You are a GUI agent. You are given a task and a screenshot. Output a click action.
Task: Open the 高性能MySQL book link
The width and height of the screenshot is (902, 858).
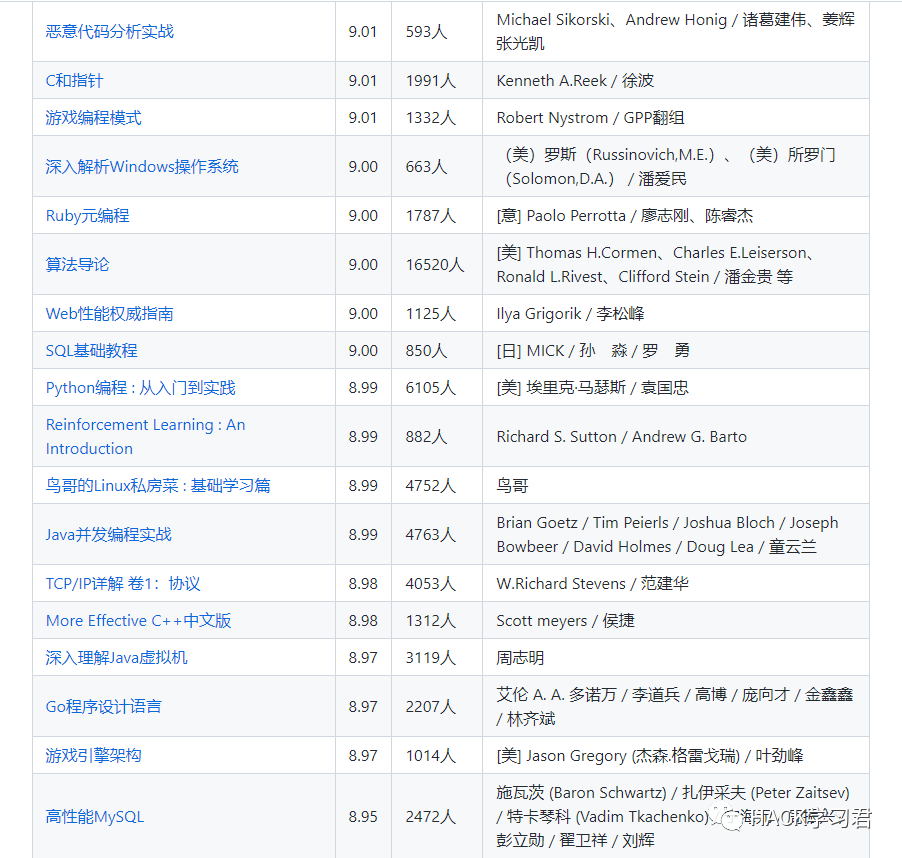pyautogui.click(x=94, y=817)
